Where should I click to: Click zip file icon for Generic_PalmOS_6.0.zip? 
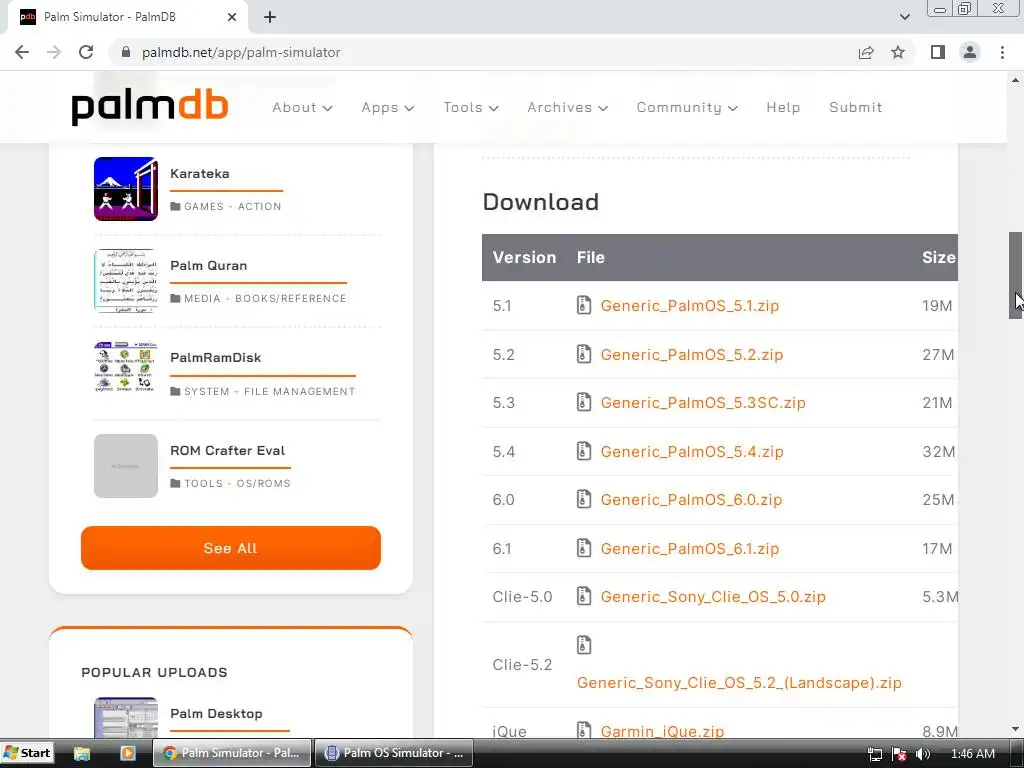(x=584, y=499)
